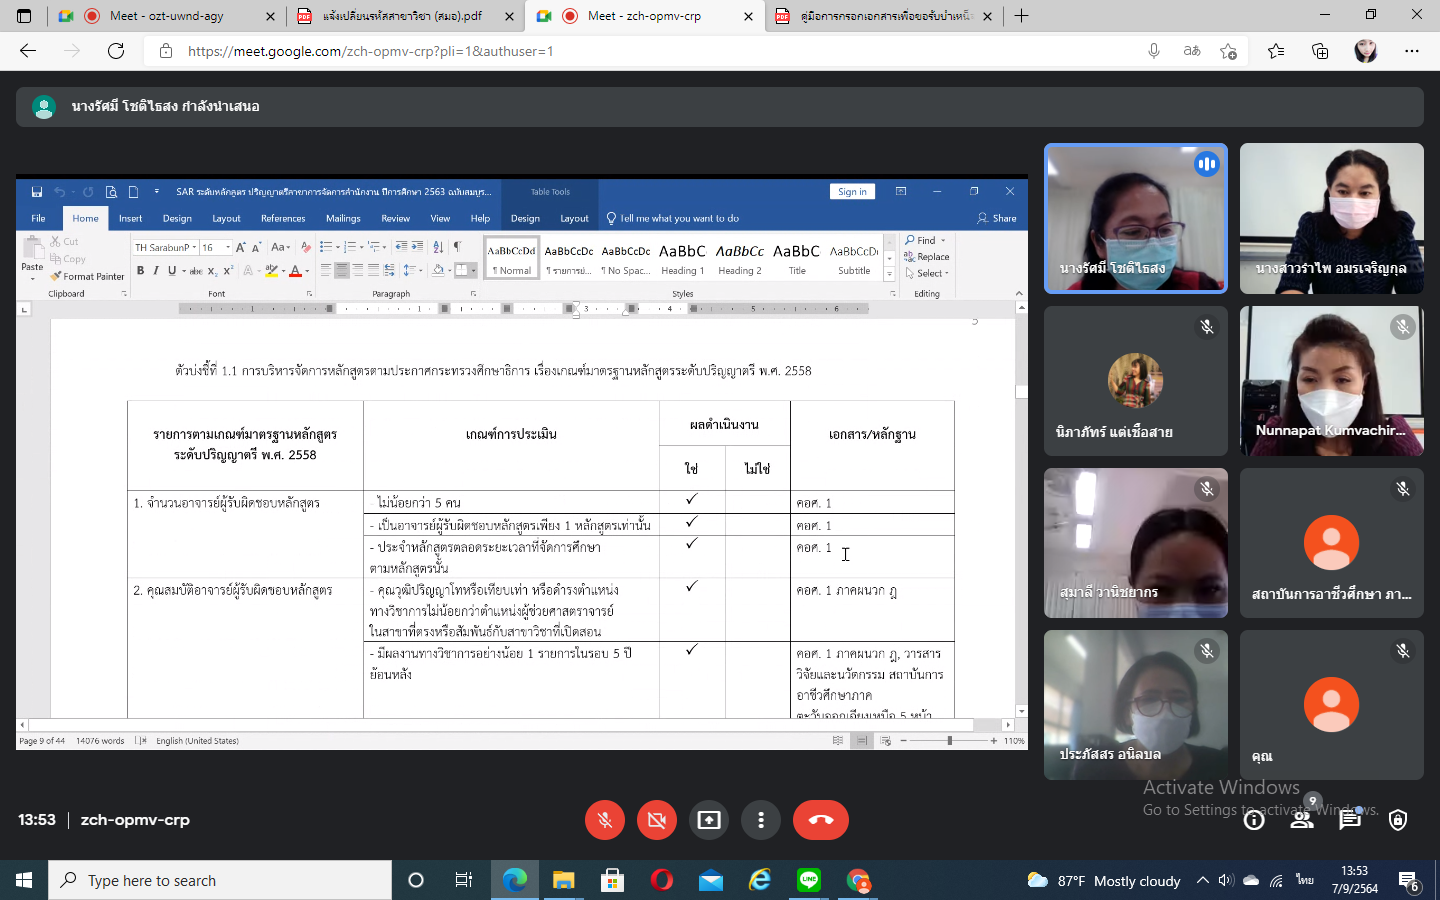Click the Present now screen share button

(709, 820)
